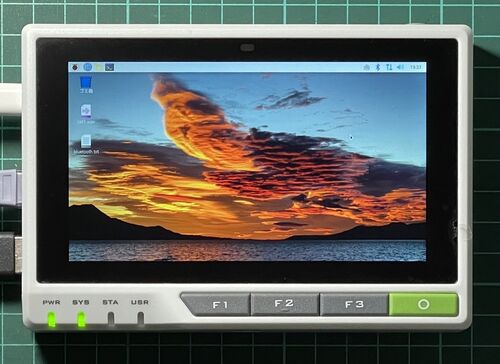Click the volume speaker tray icon
Screen dimensions: 500x364
point(400,67)
